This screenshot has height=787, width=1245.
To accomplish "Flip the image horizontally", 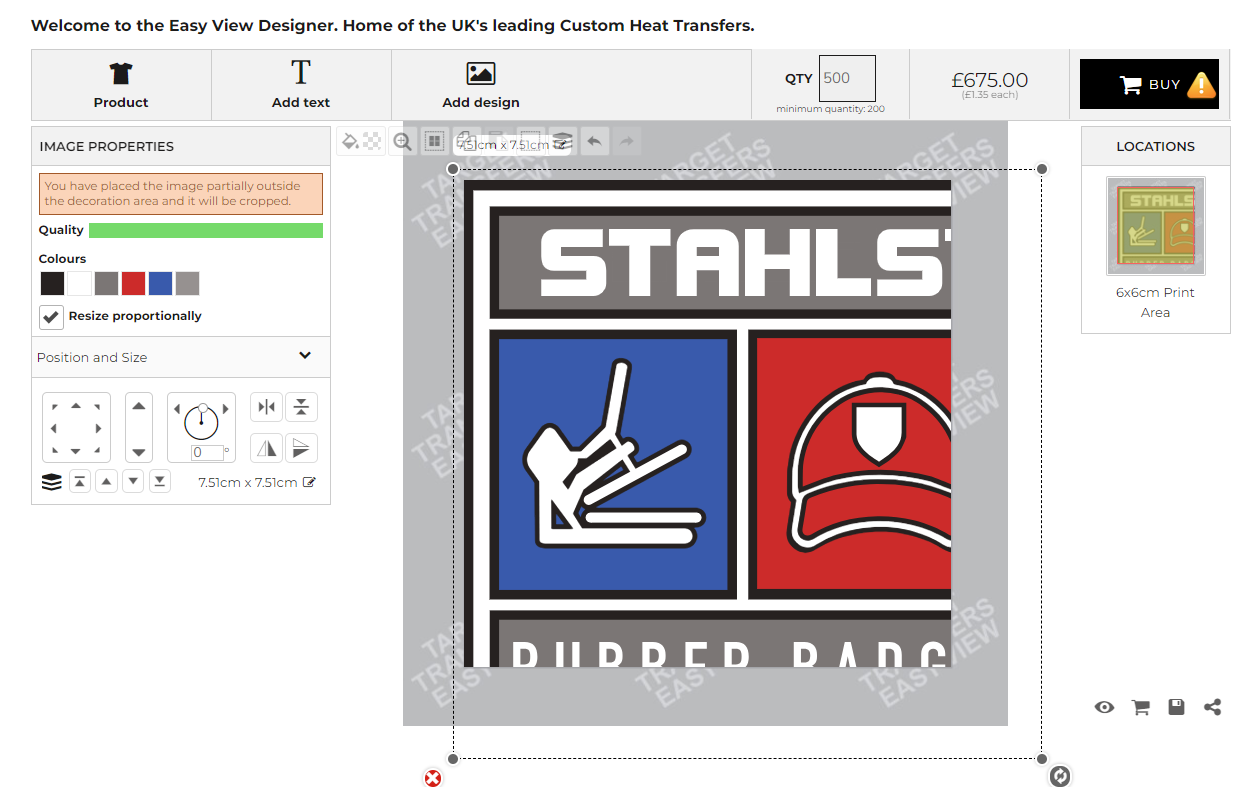I will [x=266, y=448].
